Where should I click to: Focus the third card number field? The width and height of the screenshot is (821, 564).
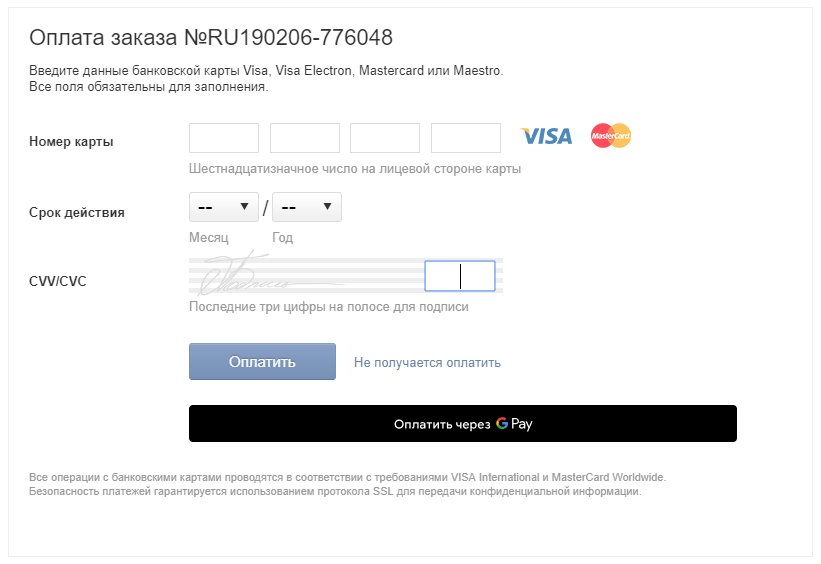385,138
